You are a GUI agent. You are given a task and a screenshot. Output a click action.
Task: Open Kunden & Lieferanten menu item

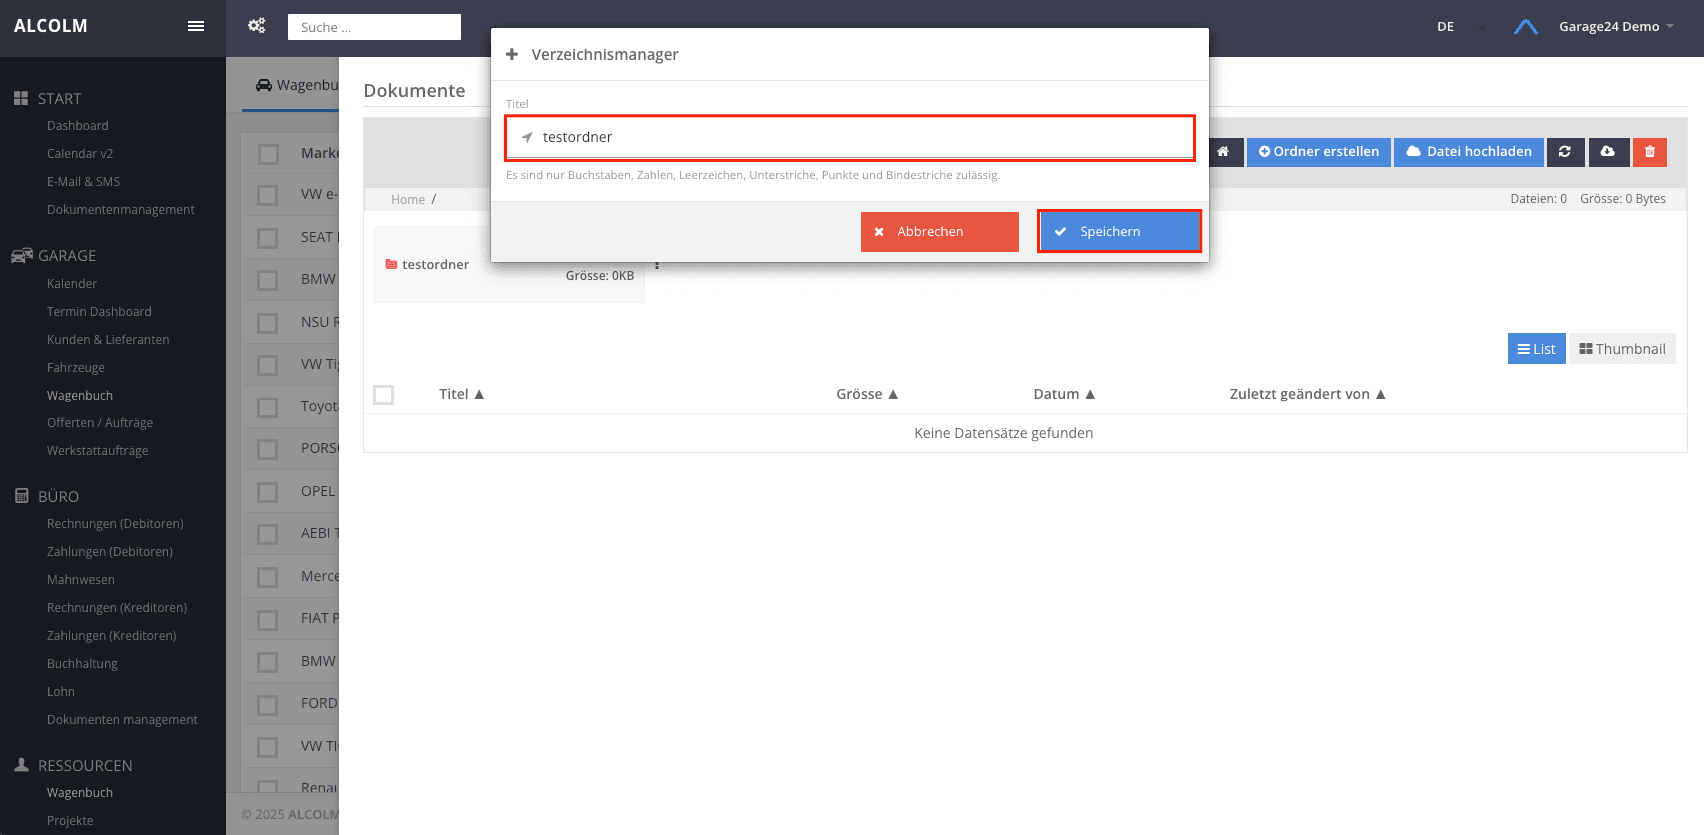pos(108,340)
